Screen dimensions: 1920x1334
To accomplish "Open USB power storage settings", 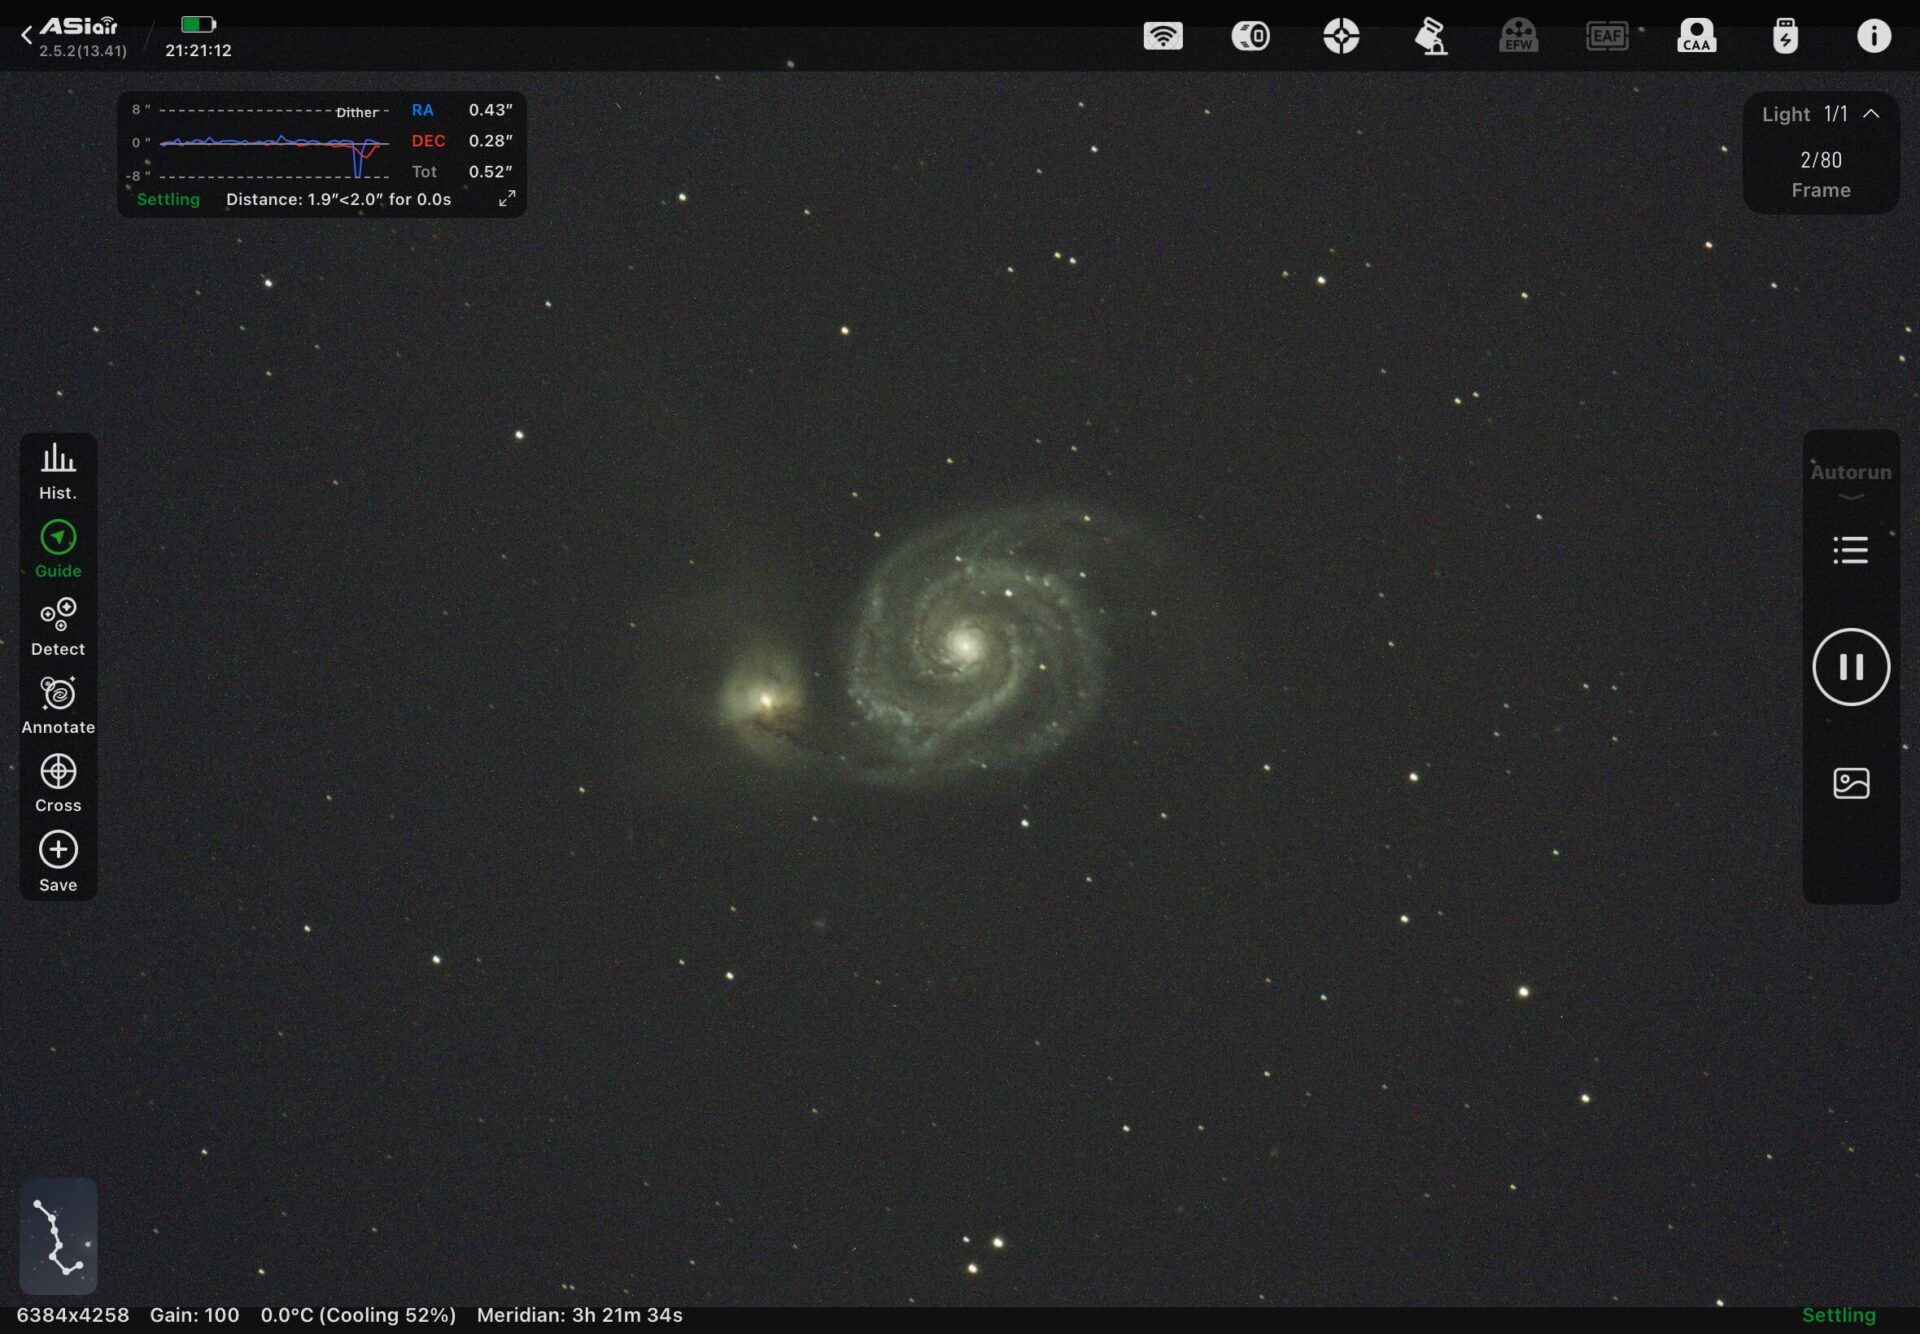I will point(1785,36).
